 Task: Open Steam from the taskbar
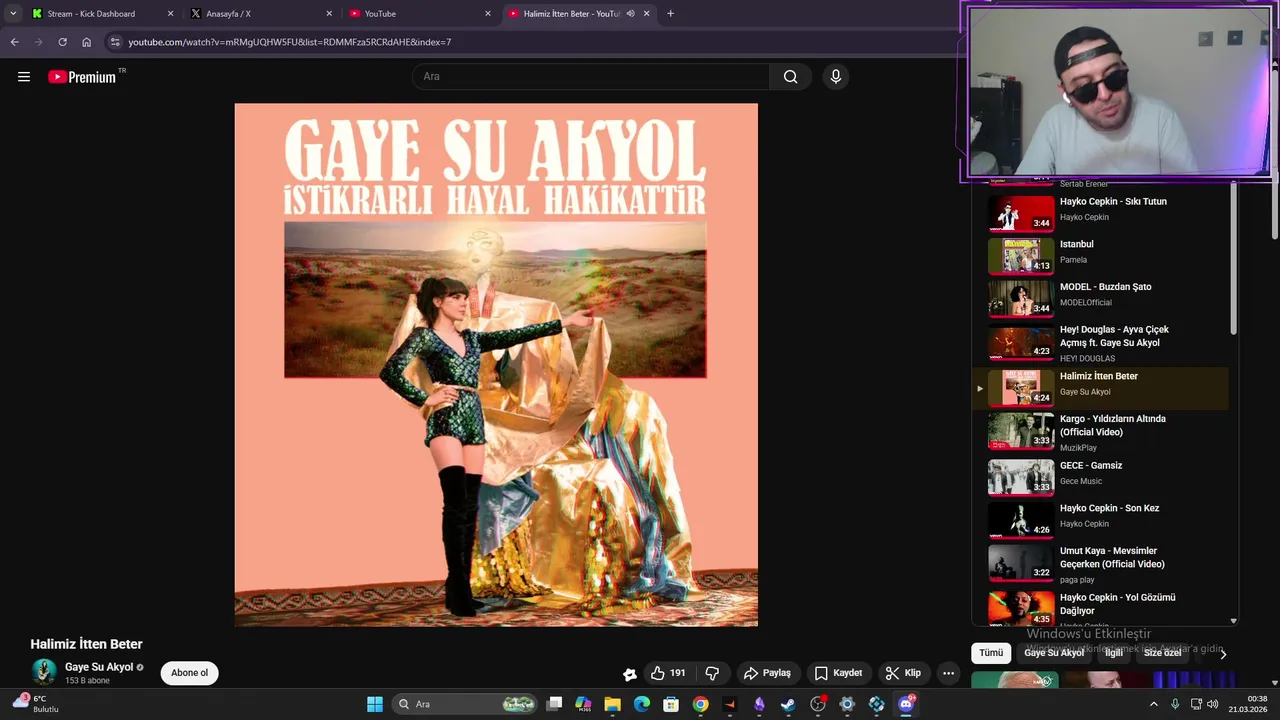[x=788, y=704]
